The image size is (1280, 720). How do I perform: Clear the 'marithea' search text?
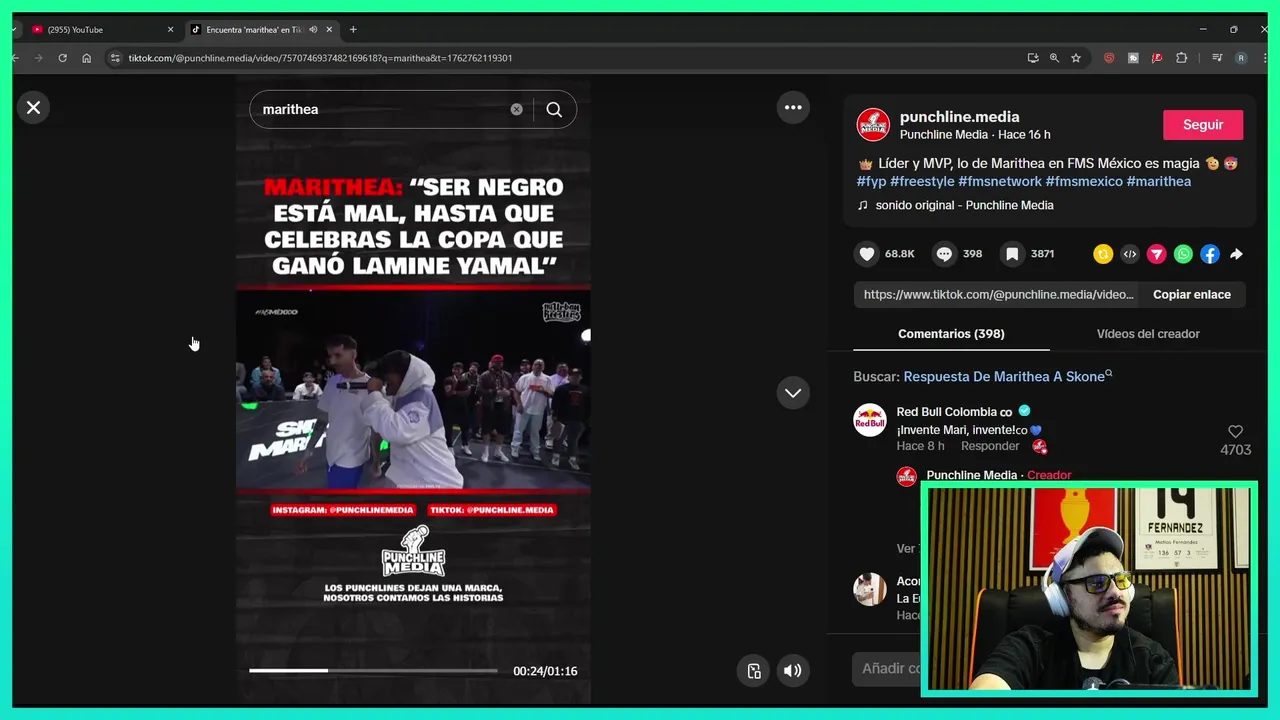[516, 109]
